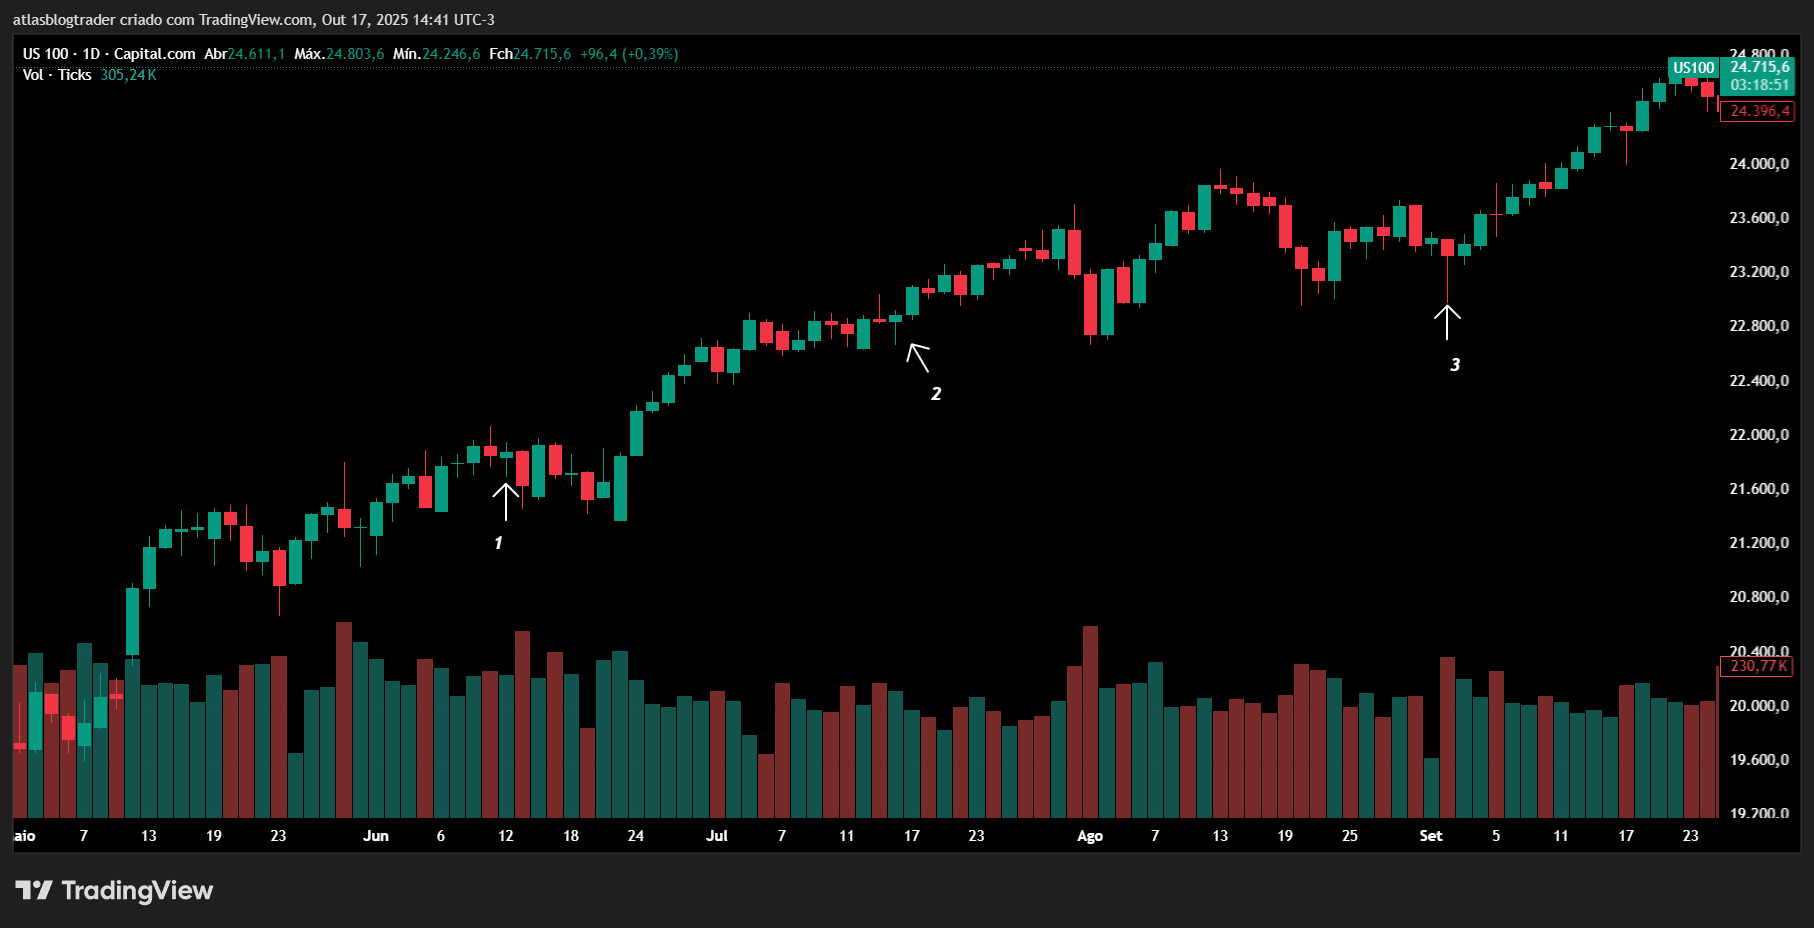Click the 24.000,0 price axis label
Image resolution: width=1814 pixels, height=928 pixels.
pos(1759,164)
